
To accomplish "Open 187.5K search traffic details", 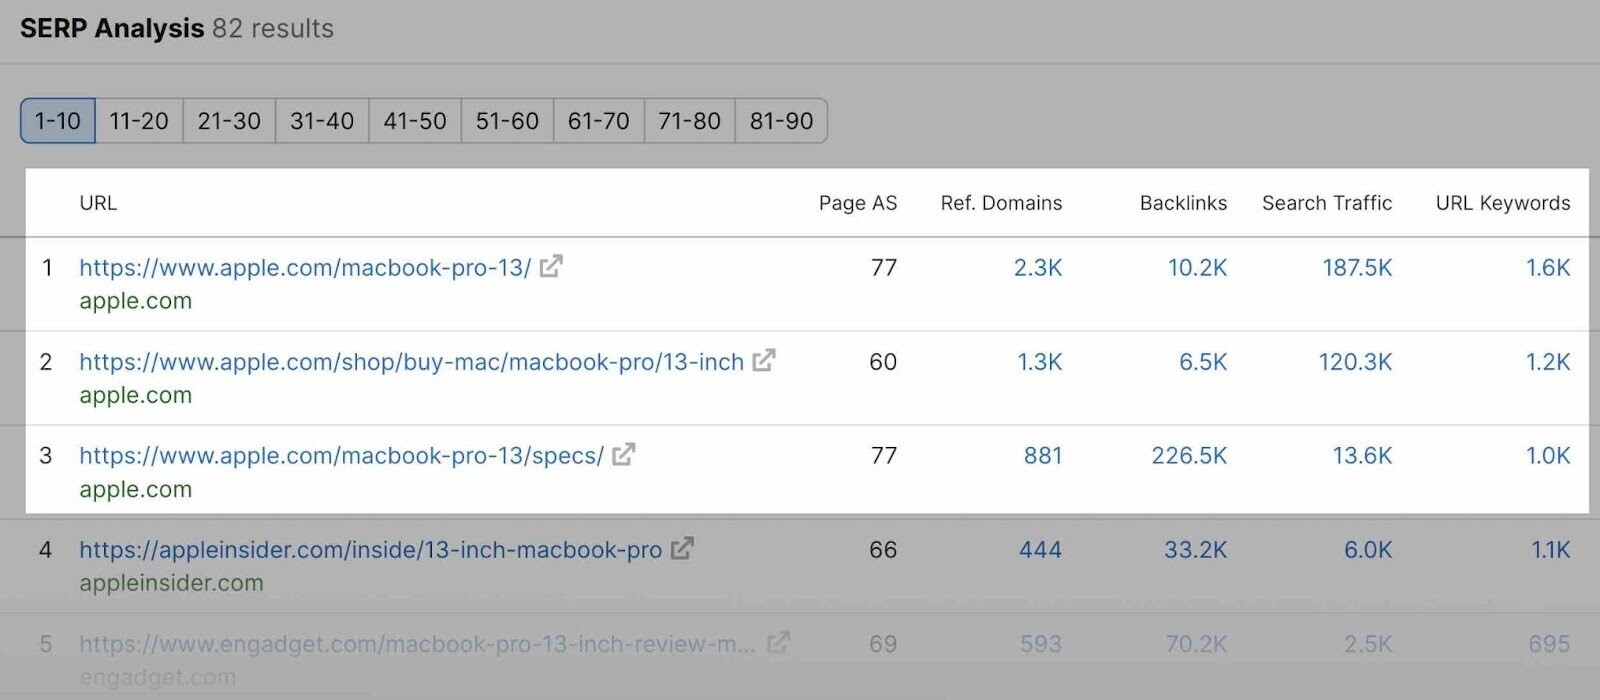I will click(x=1356, y=267).
